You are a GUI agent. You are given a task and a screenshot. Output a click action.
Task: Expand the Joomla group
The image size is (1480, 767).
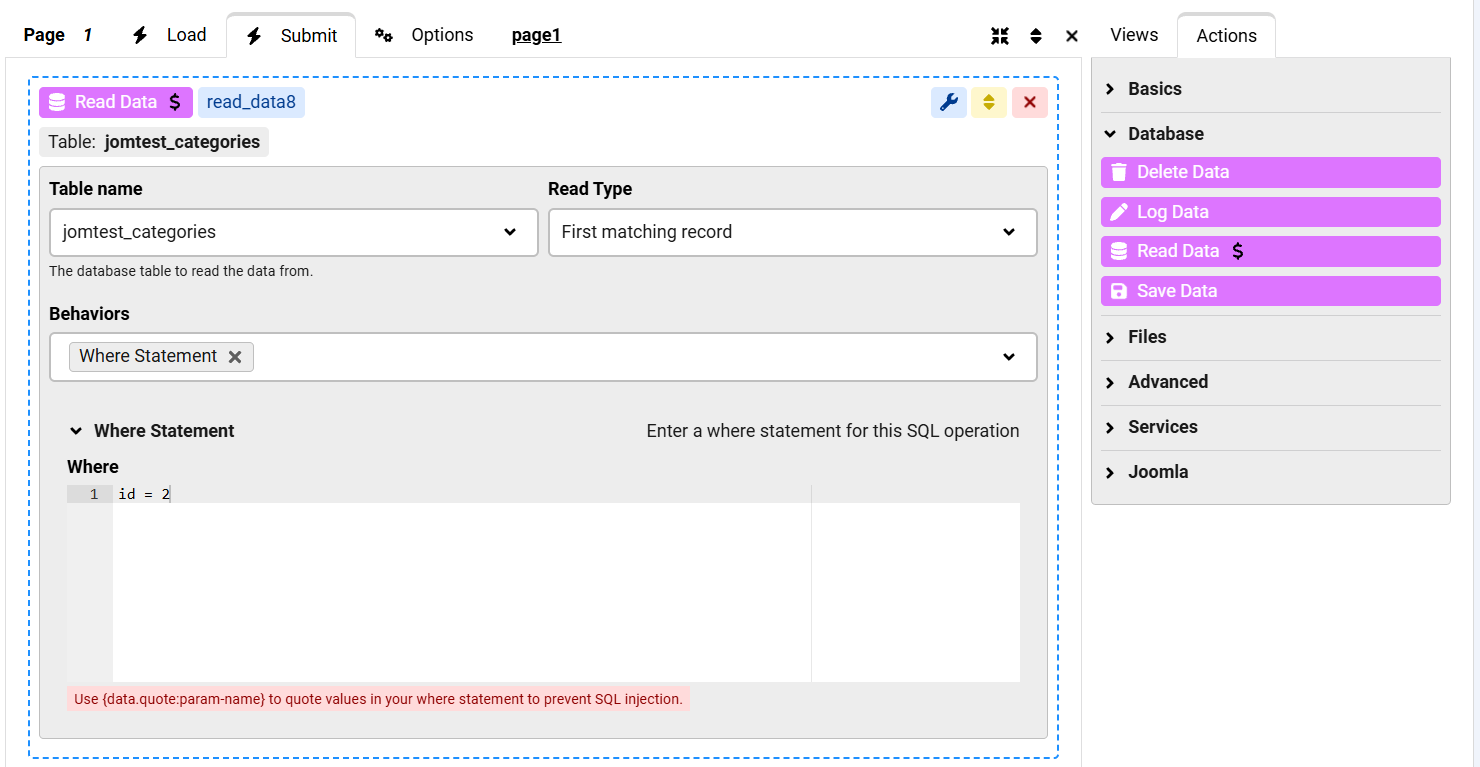[x=1270, y=472]
